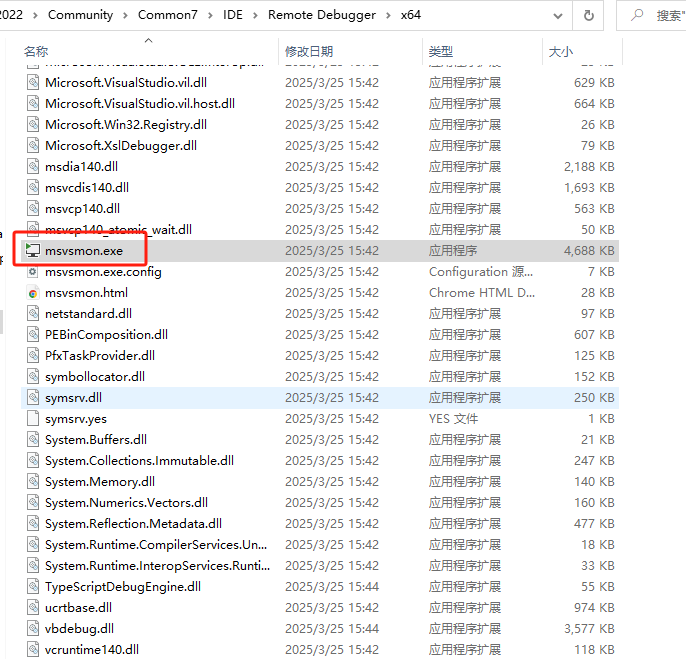This screenshot has height=659, width=686.
Task: Click modified date of TypeScriptDebugEngine.dll row
Action: pos(332,587)
